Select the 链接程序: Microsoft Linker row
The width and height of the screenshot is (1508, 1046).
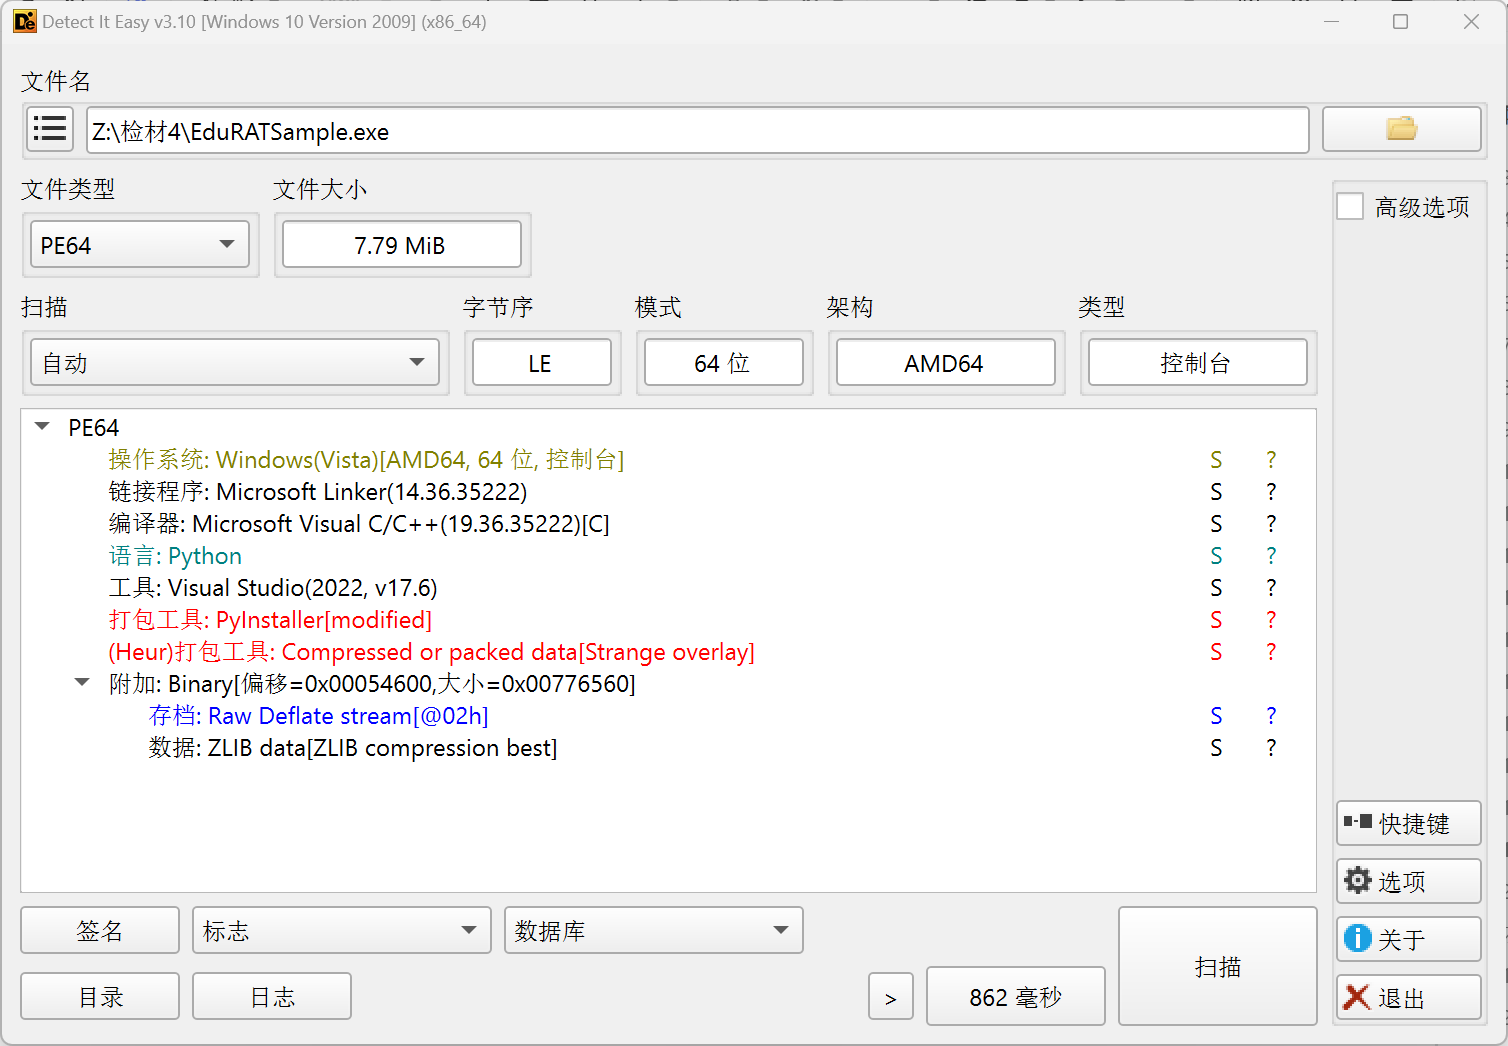[318, 491]
